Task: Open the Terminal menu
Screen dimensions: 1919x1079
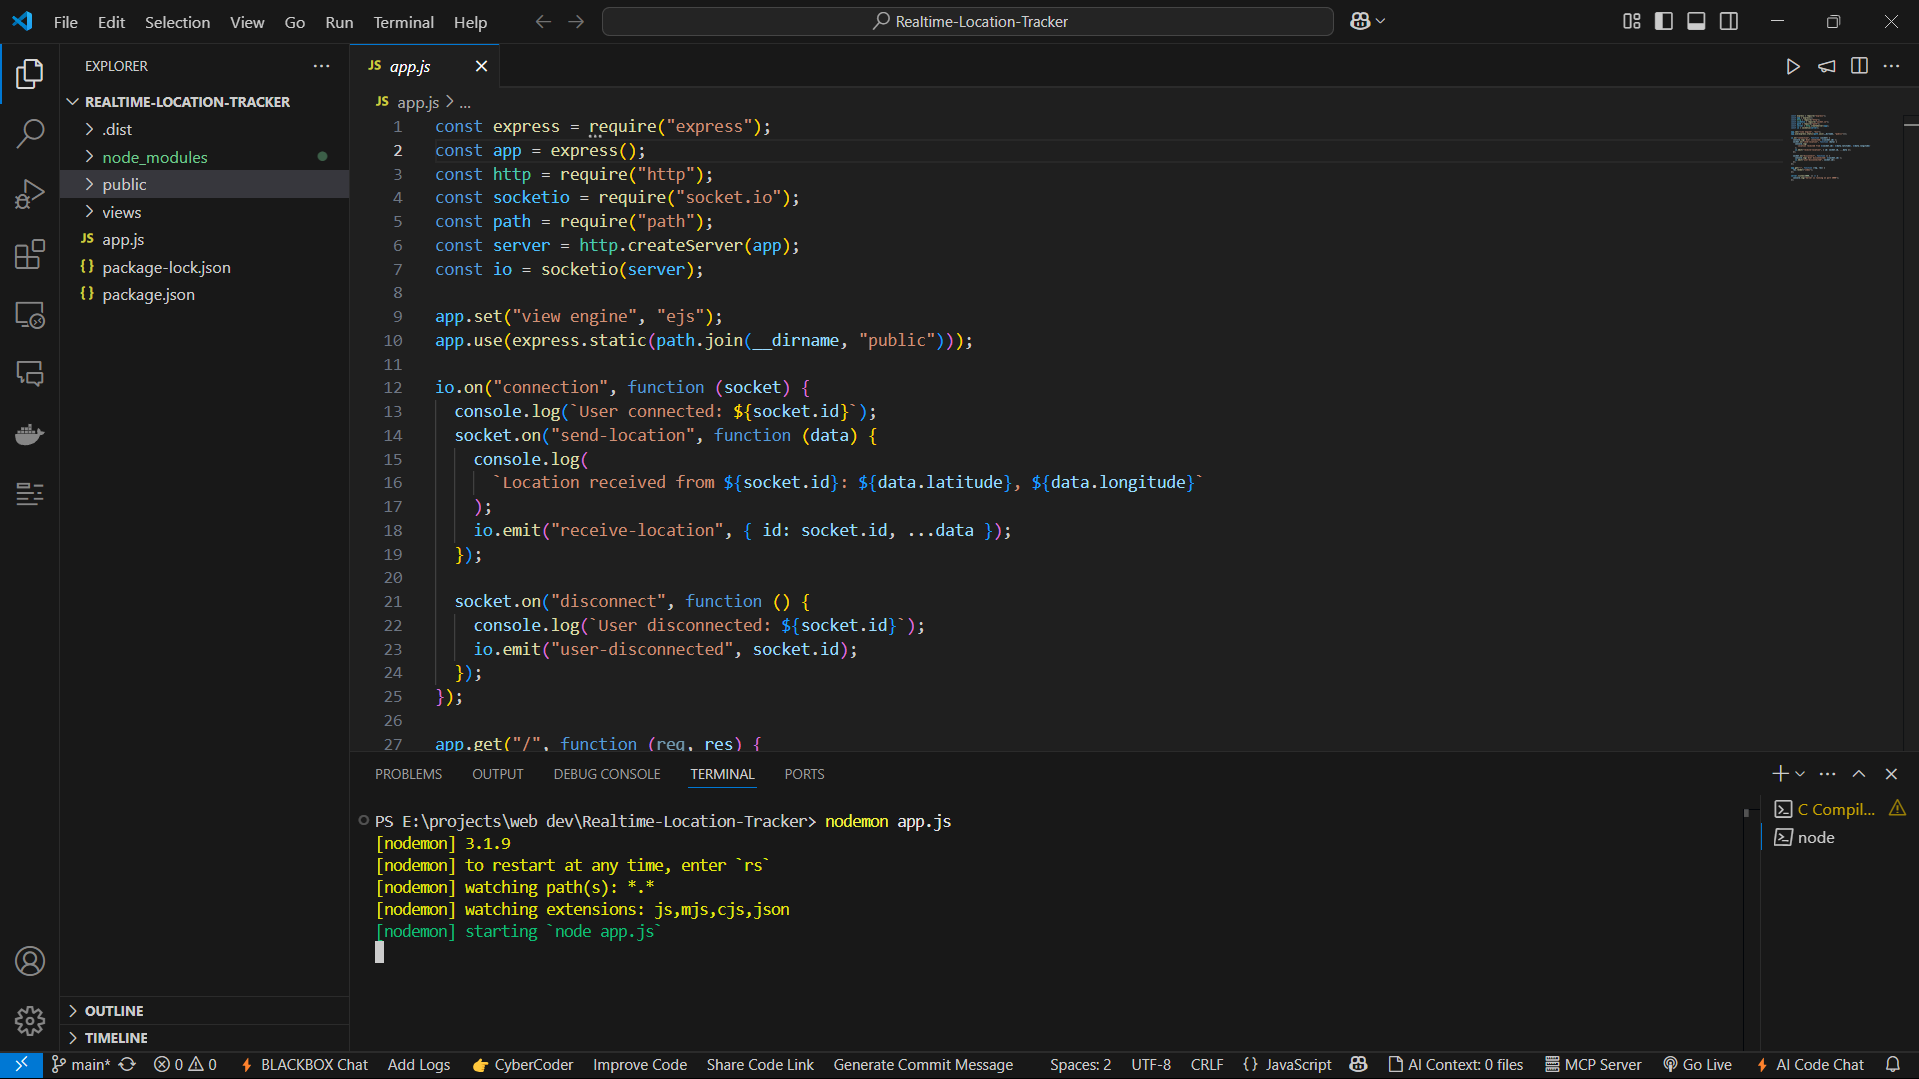Action: [x=403, y=22]
